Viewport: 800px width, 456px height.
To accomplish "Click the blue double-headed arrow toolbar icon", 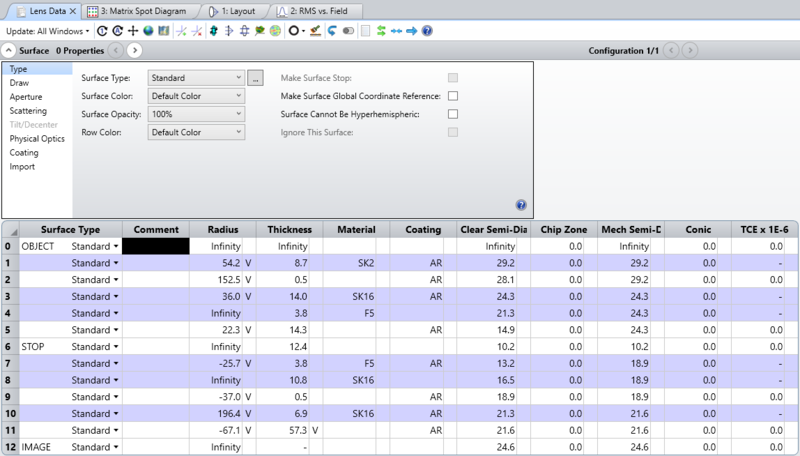I will tap(396, 31).
